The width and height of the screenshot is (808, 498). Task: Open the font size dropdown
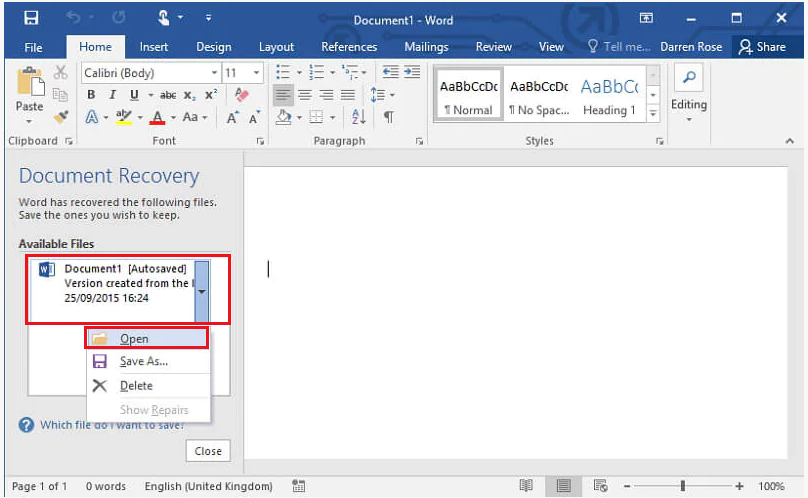[256, 73]
